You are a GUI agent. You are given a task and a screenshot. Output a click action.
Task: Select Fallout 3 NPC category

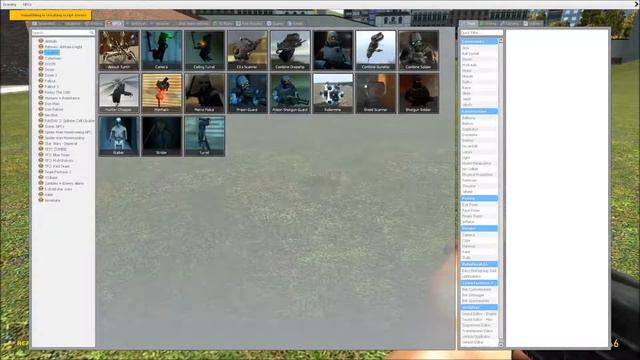point(51,87)
